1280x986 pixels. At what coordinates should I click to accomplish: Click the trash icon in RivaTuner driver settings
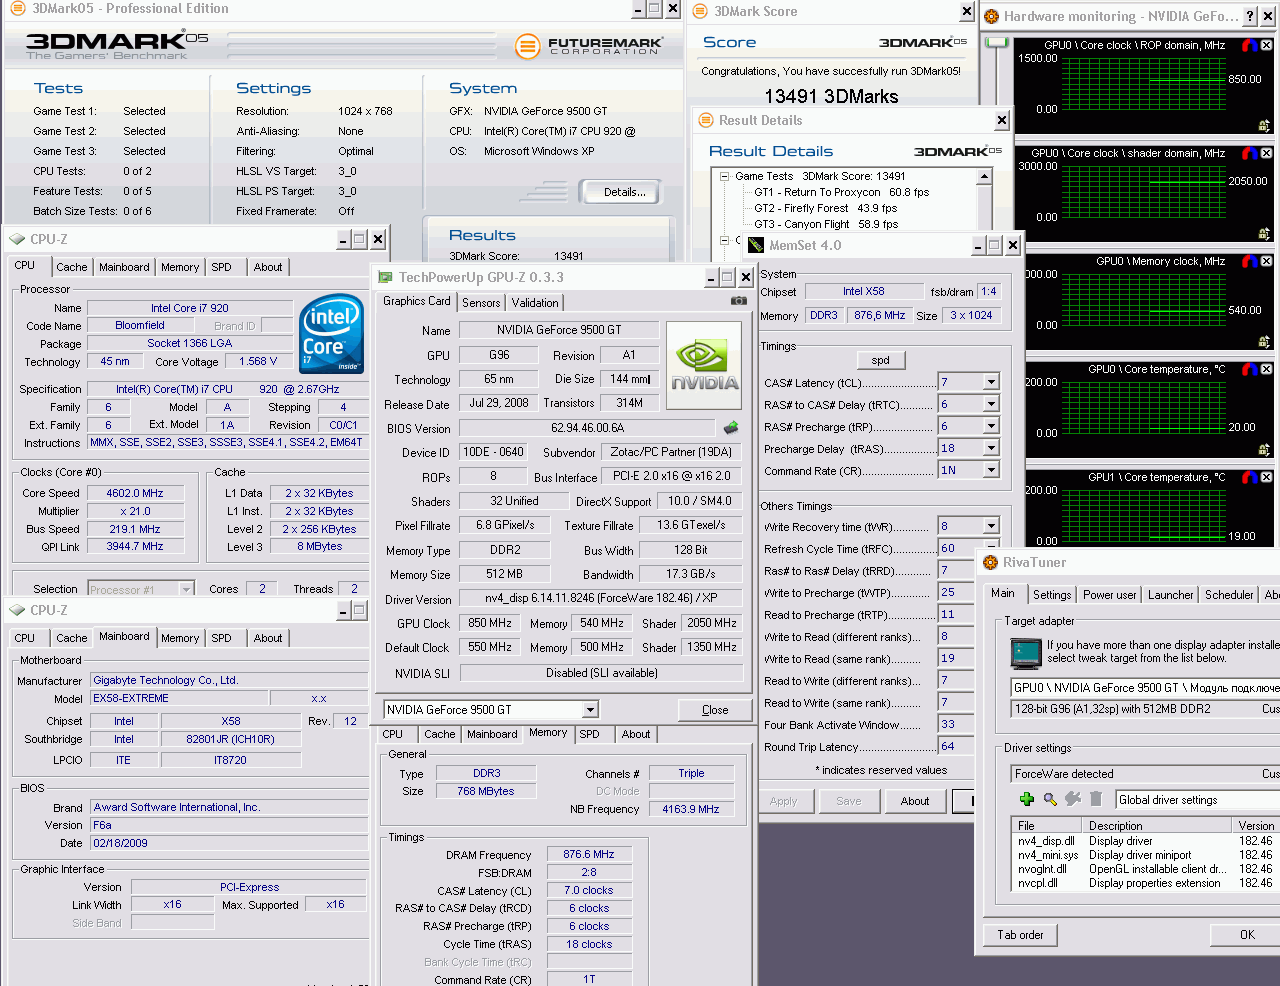point(1096,799)
